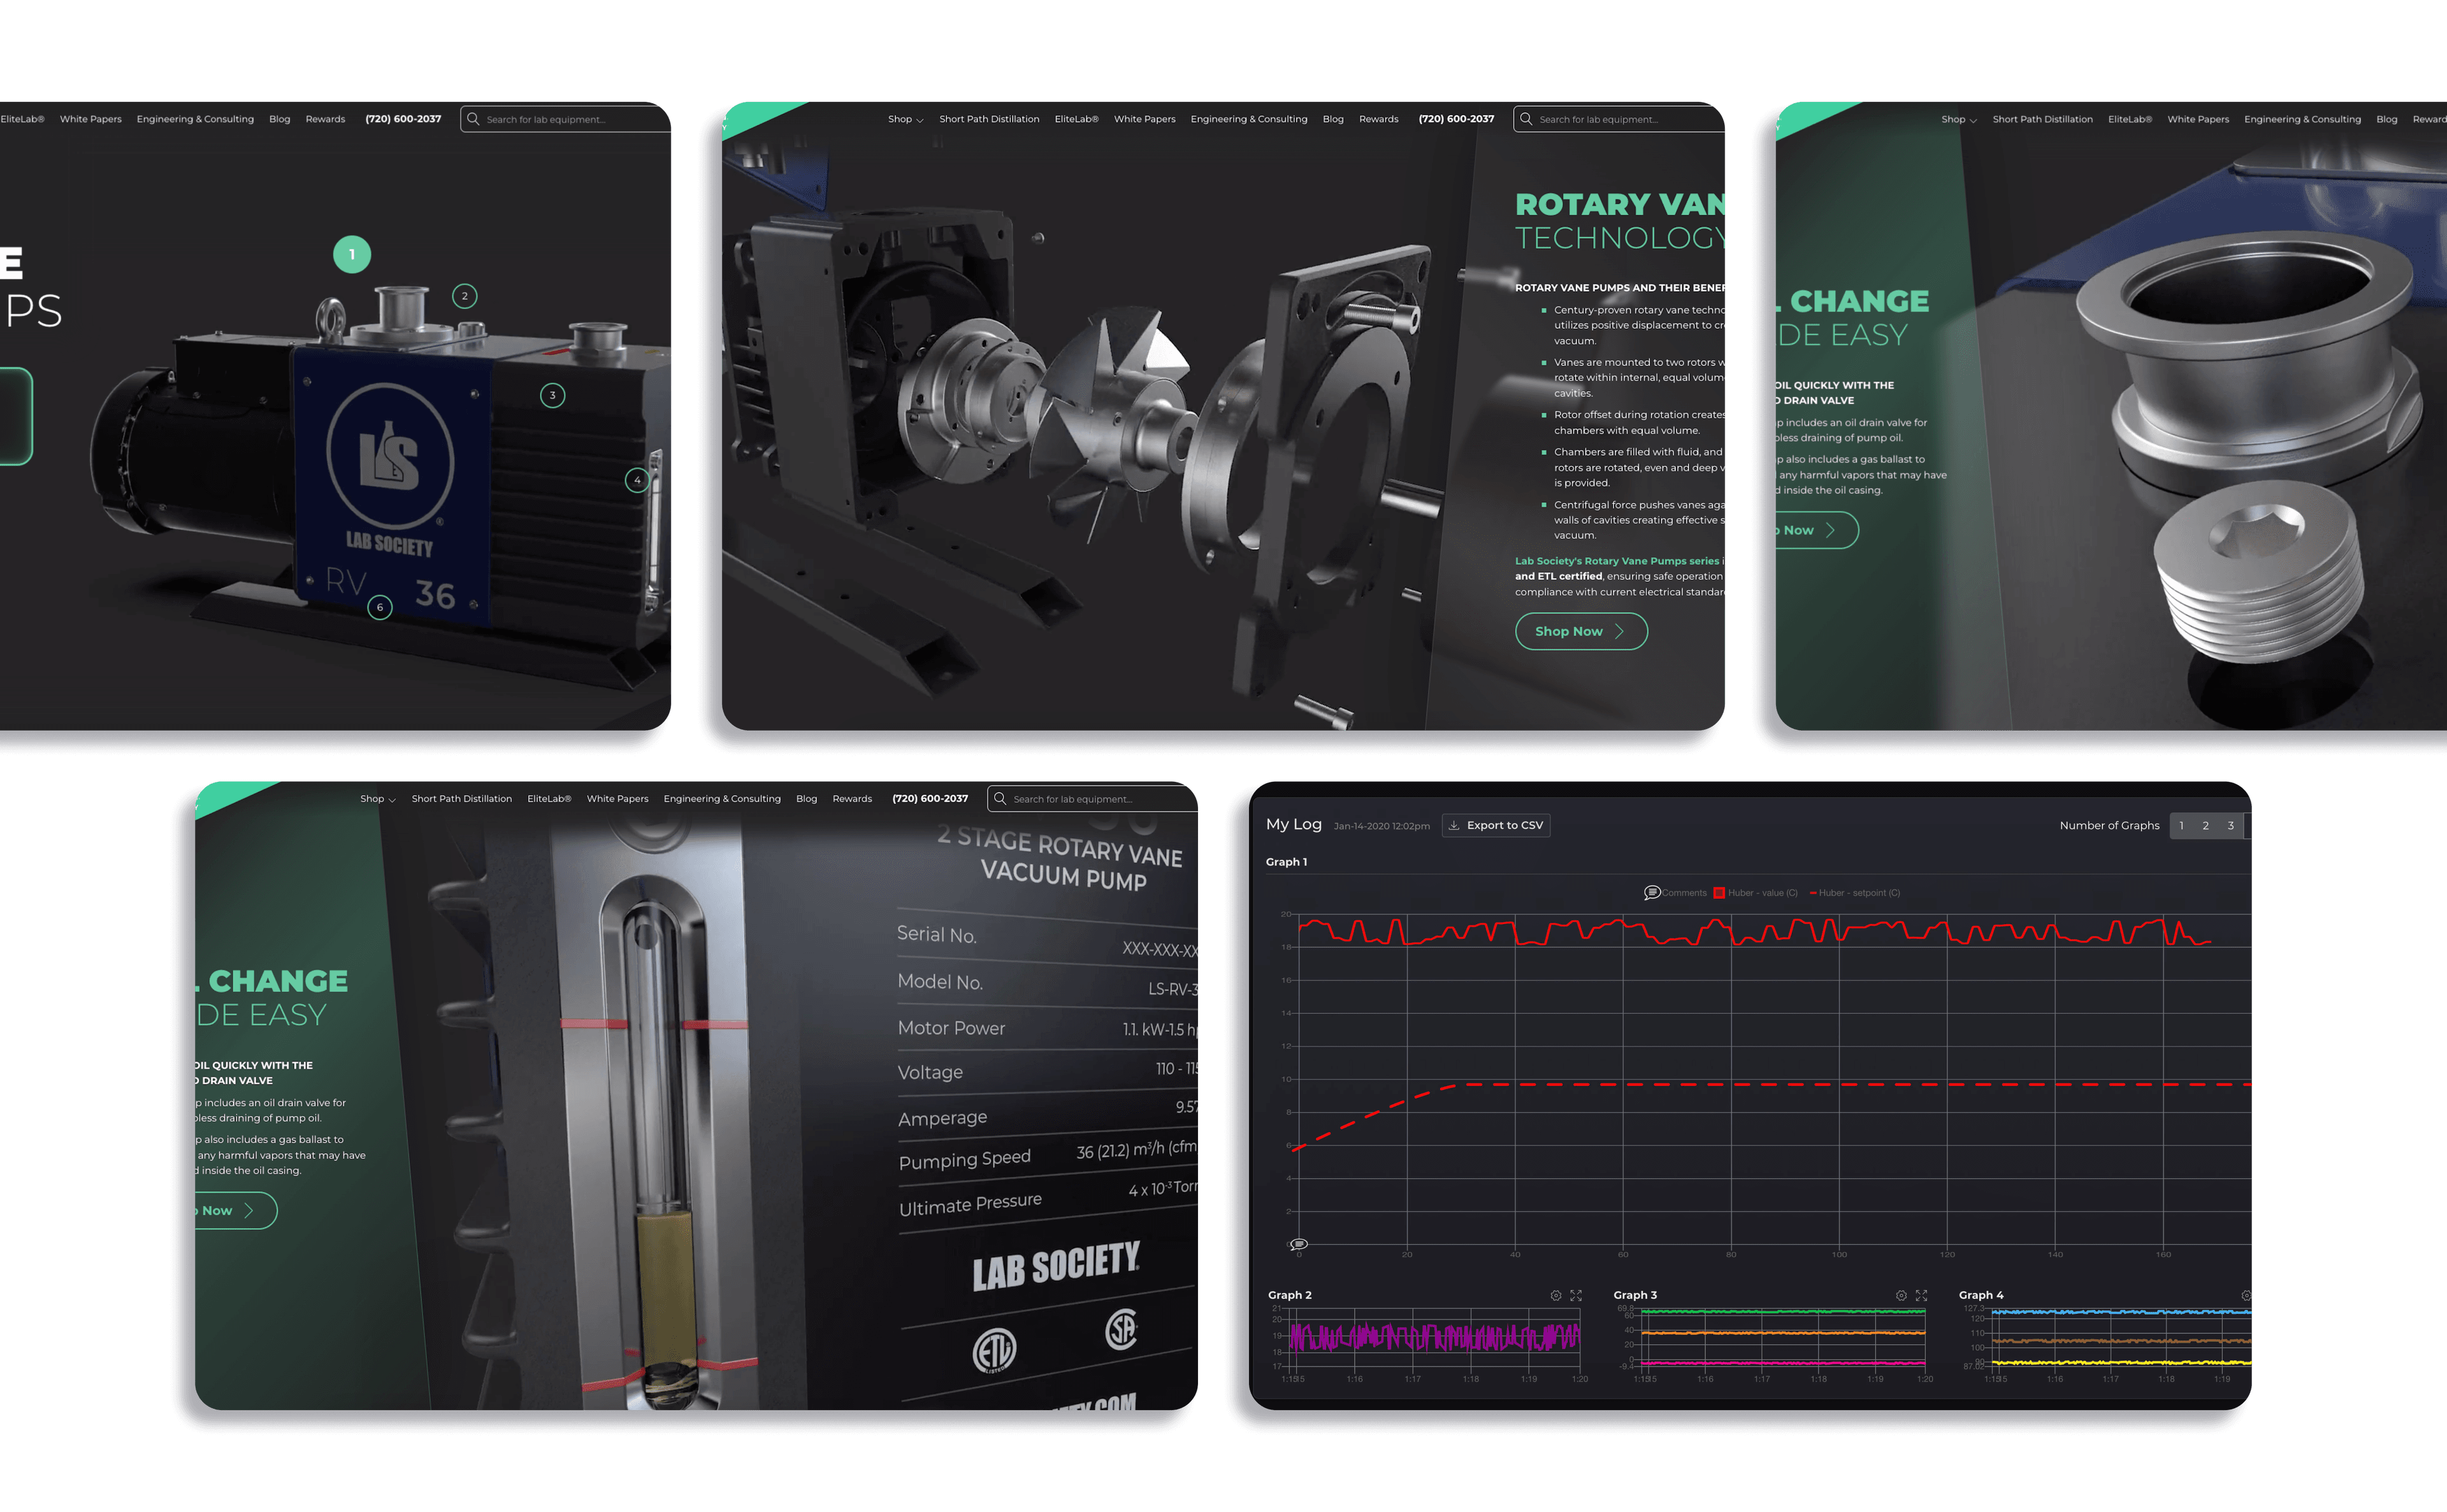Viewport: 2447px width, 1512px height.
Task: Open Shop dropdown in the flange close-up page
Action: point(1959,119)
